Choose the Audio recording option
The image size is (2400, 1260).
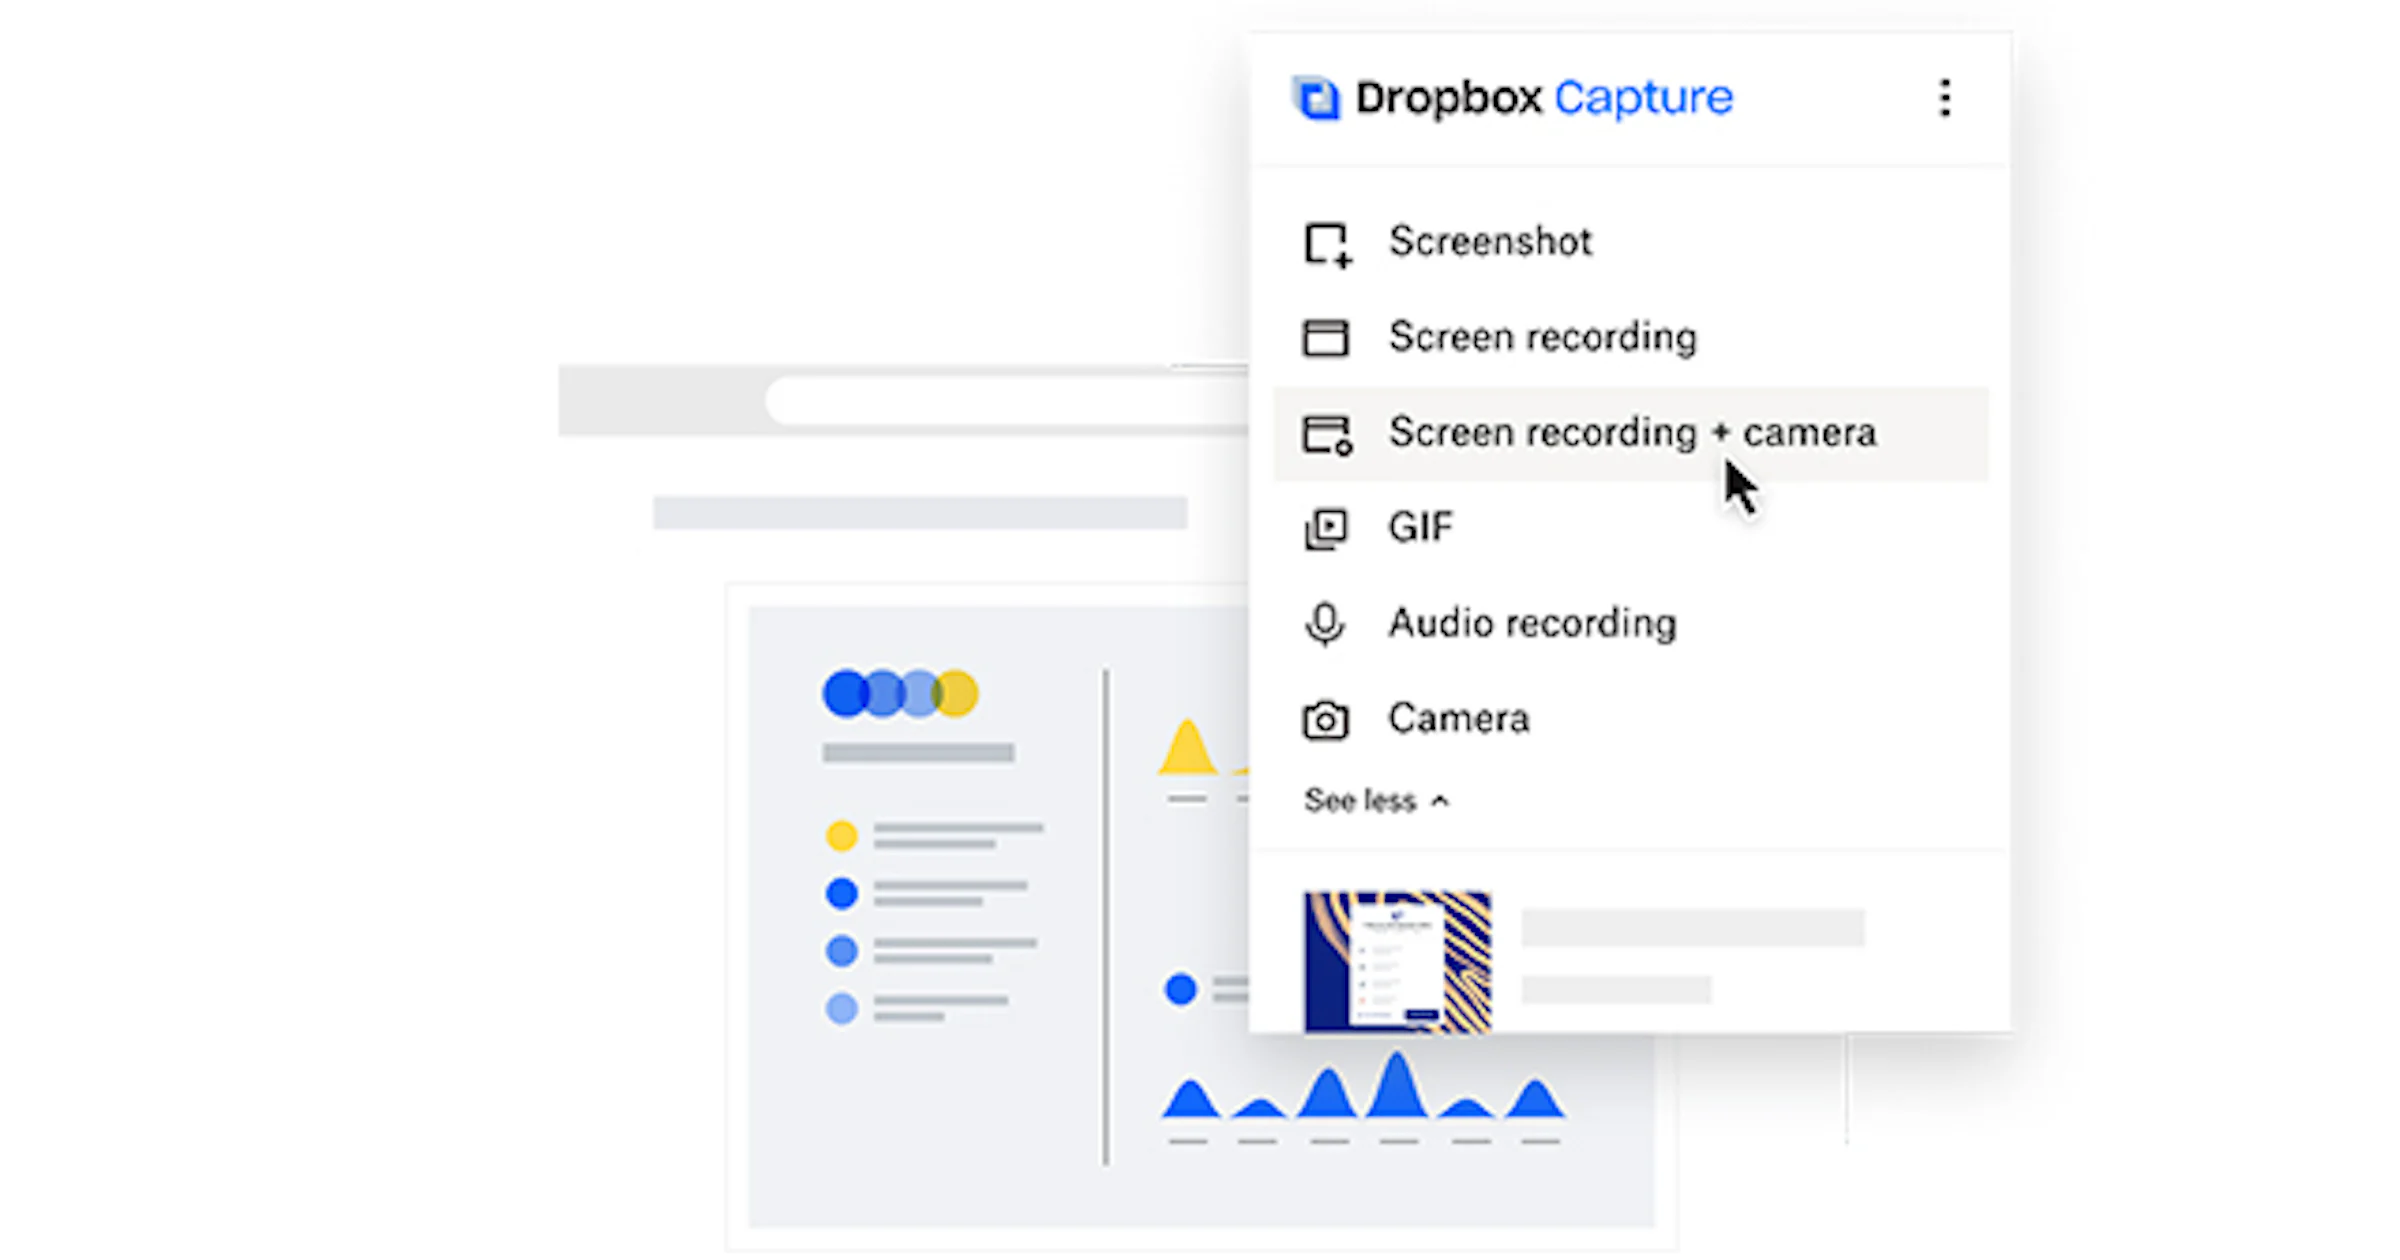click(1533, 622)
